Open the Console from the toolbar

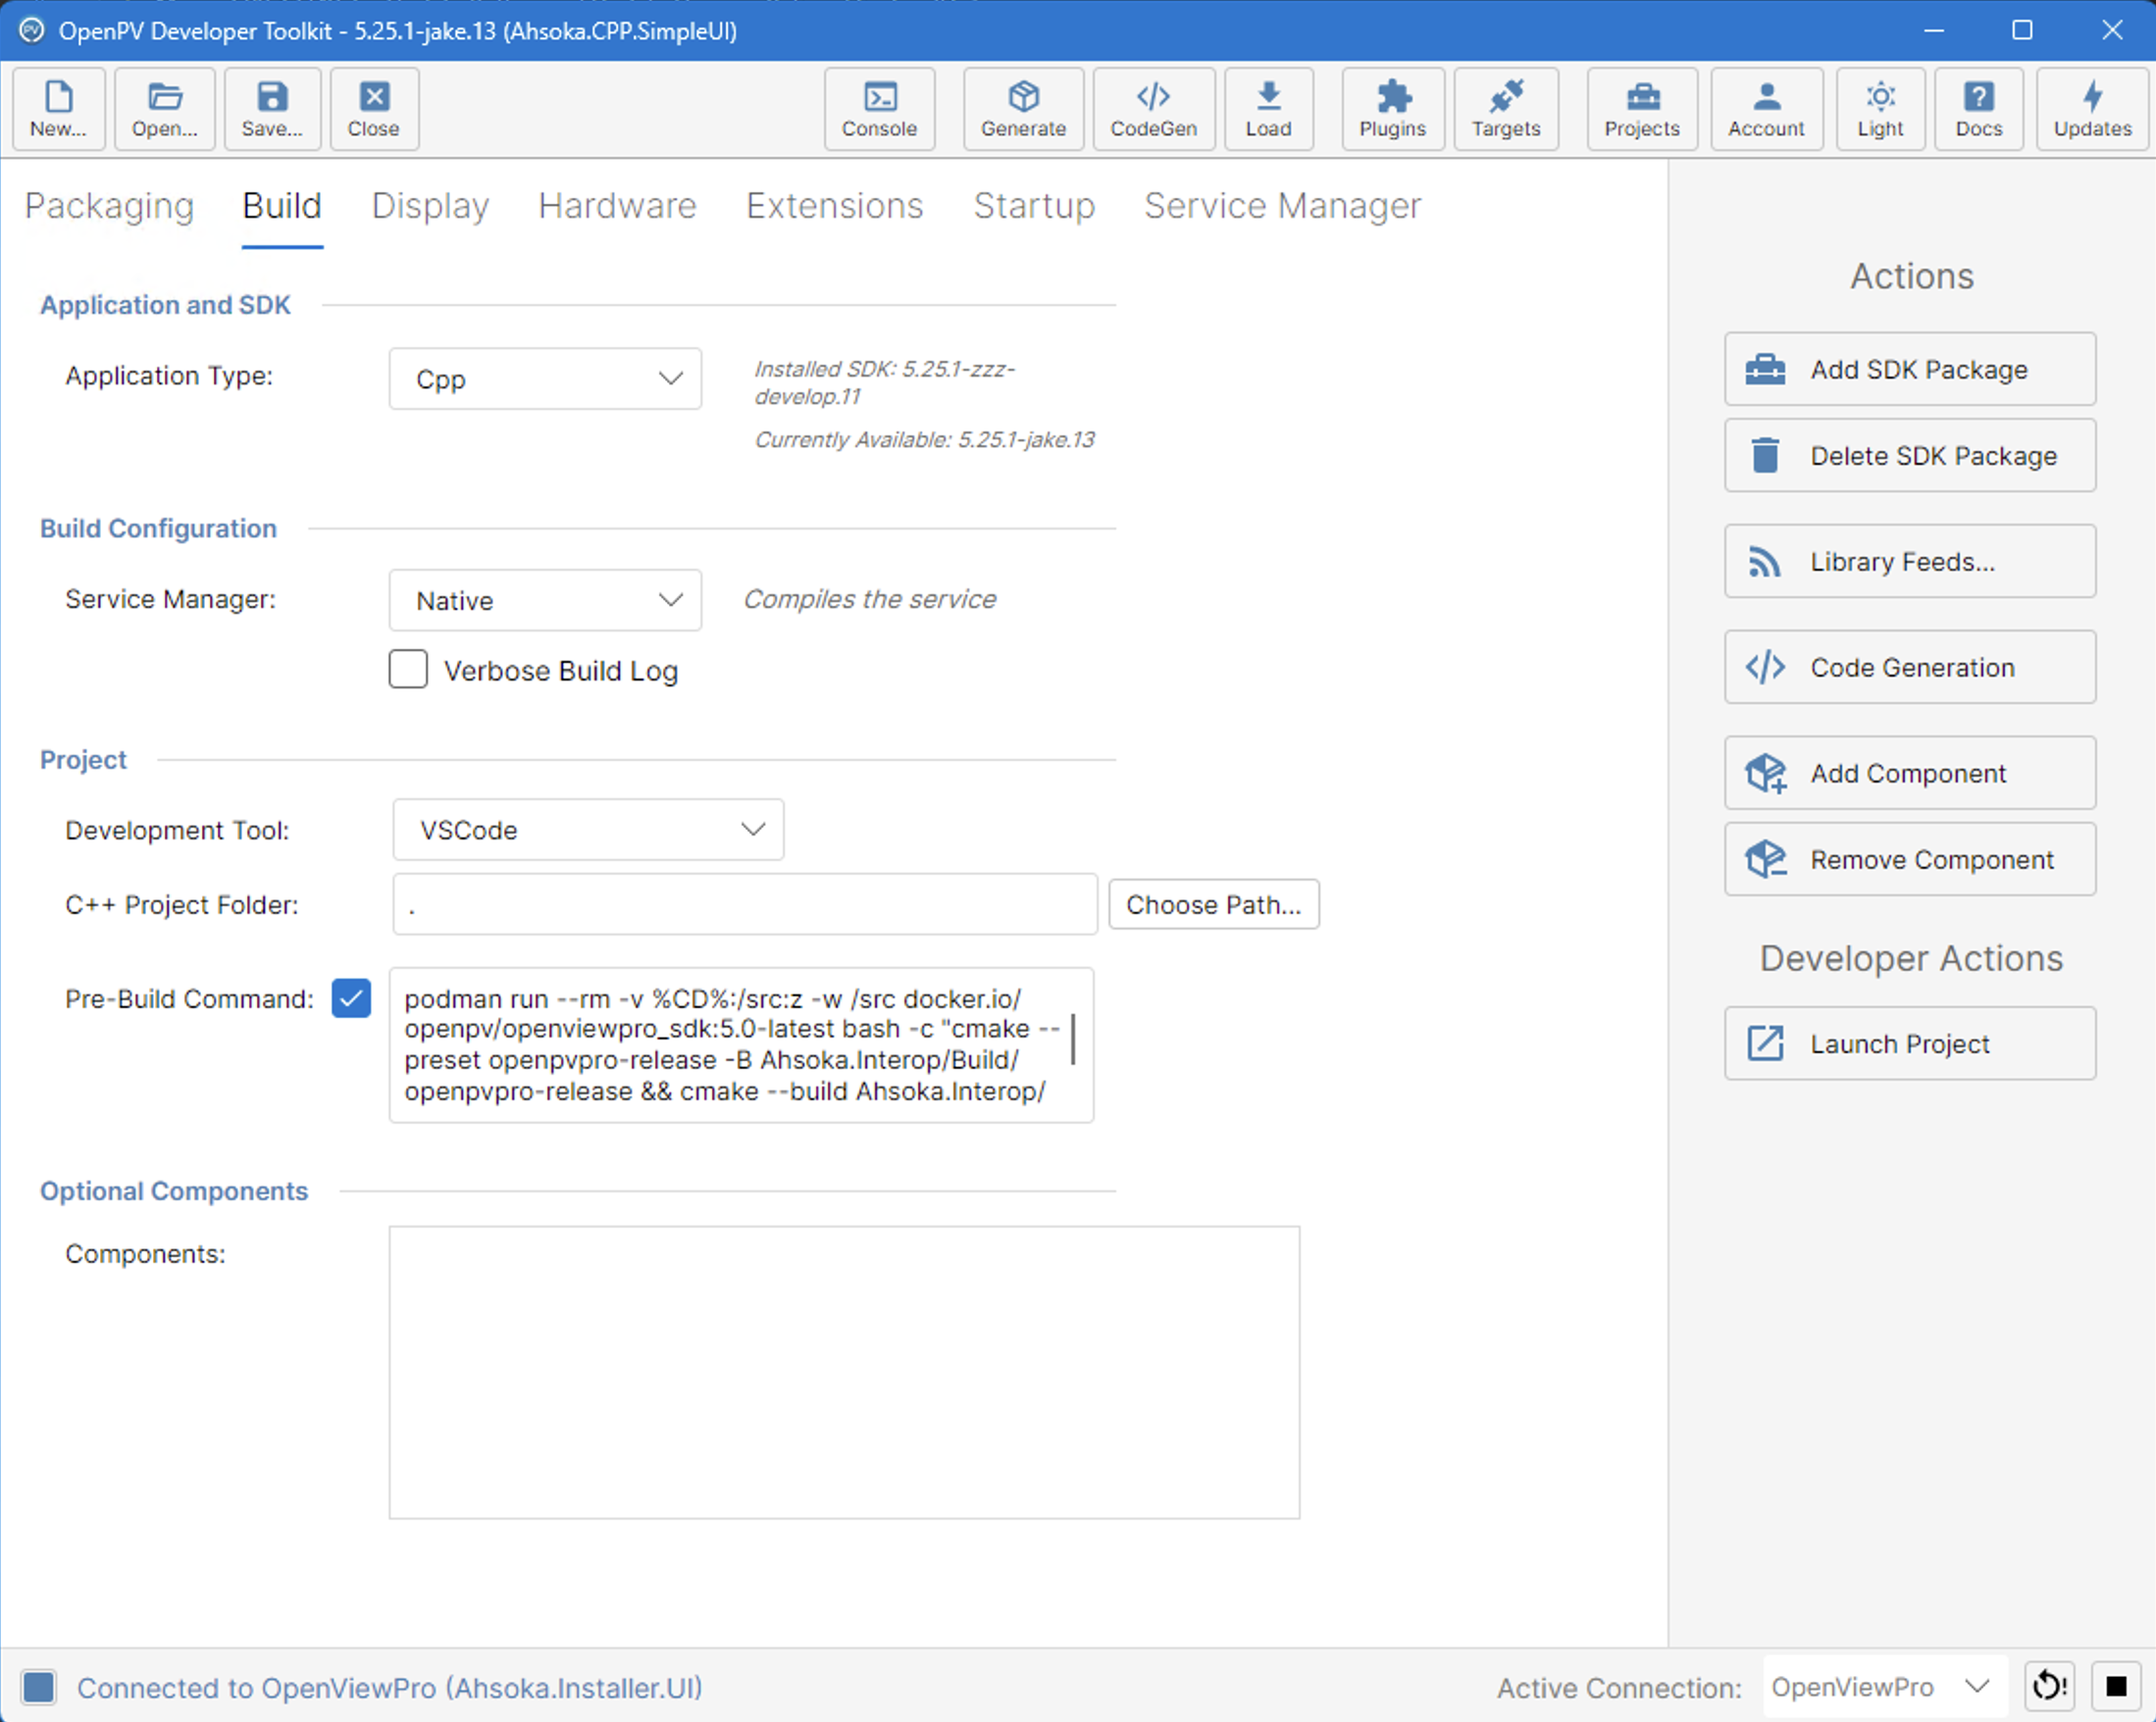click(x=879, y=109)
